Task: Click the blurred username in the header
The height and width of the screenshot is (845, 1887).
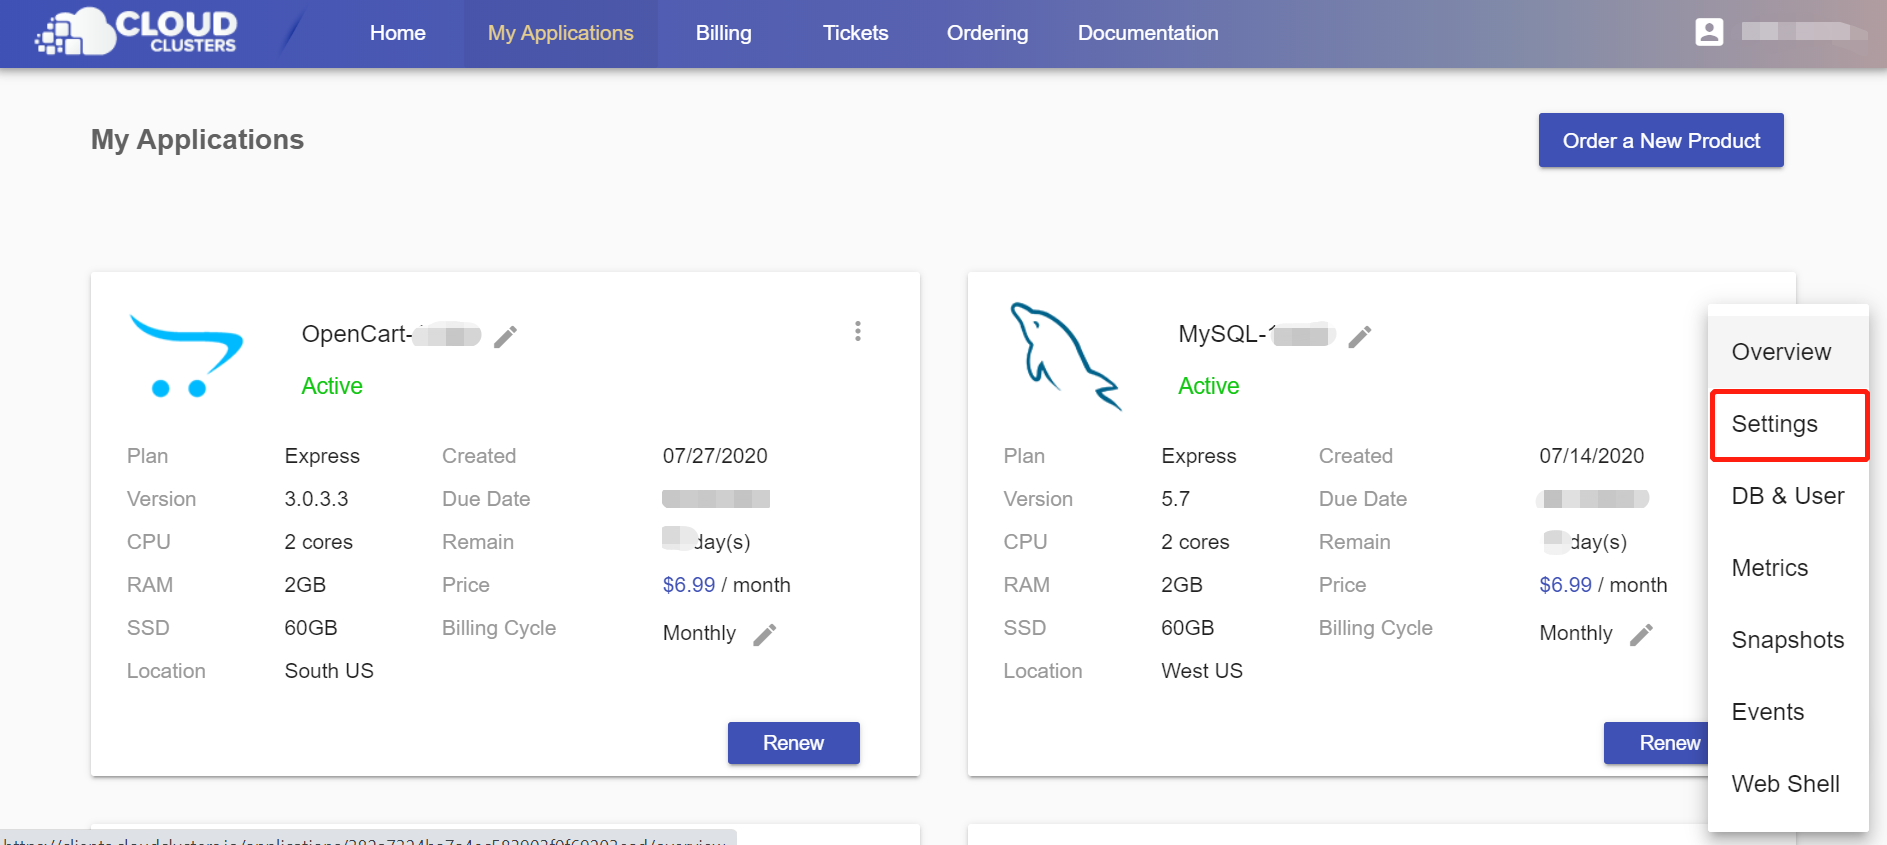Action: click(1803, 32)
